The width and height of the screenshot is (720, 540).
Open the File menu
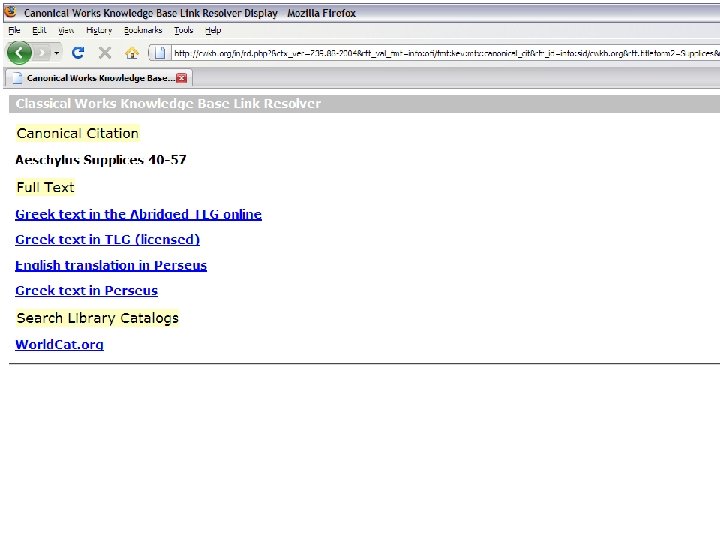click(14, 30)
